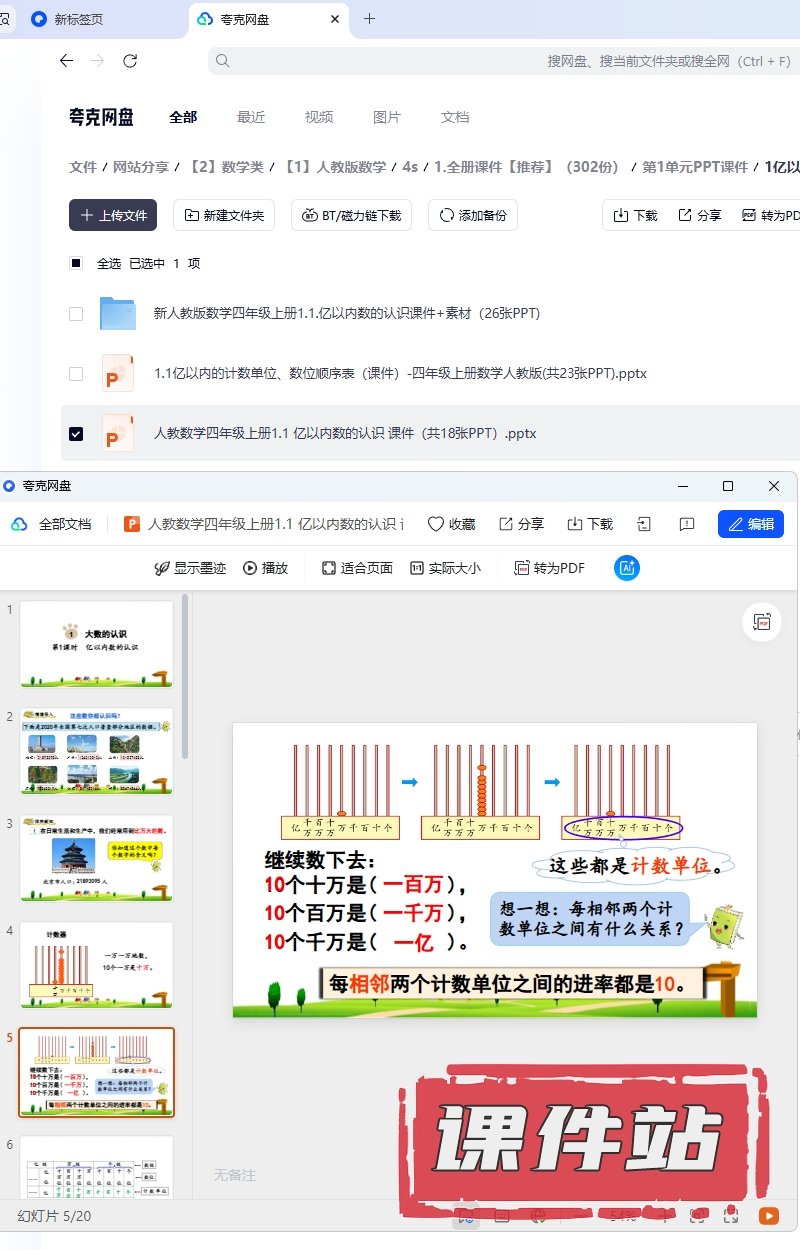Image resolution: width=800 pixels, height=1250 pixels.
Task: Click the 收藏 heart icon
Action: [x=436, y=524]
